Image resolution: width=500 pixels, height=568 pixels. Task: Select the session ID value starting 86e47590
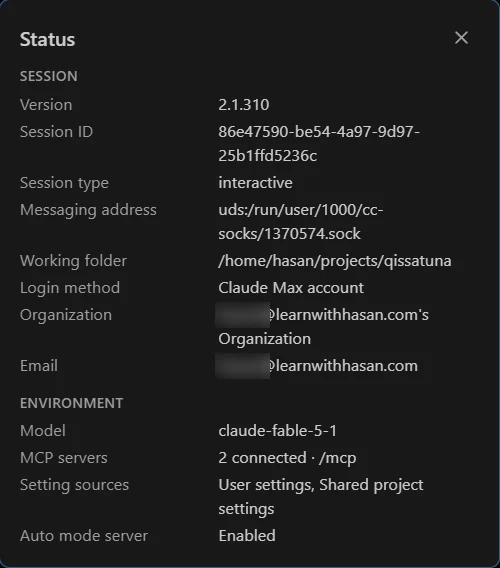(x=319, y=143)
